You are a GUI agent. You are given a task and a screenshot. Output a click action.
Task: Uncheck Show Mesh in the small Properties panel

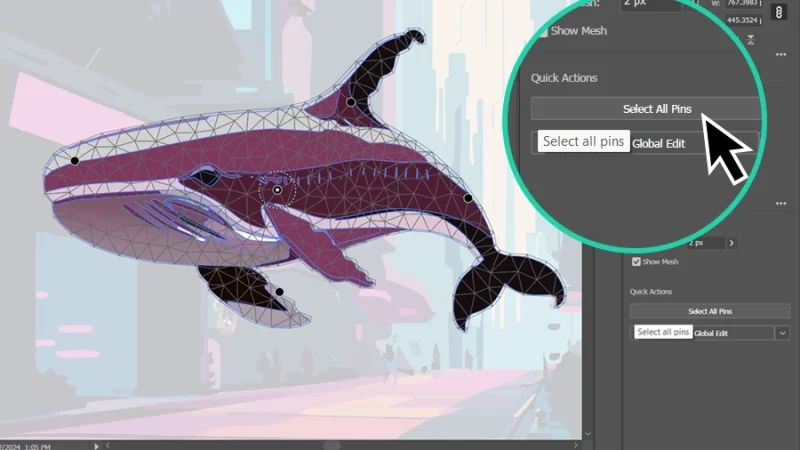click(636, 262)
